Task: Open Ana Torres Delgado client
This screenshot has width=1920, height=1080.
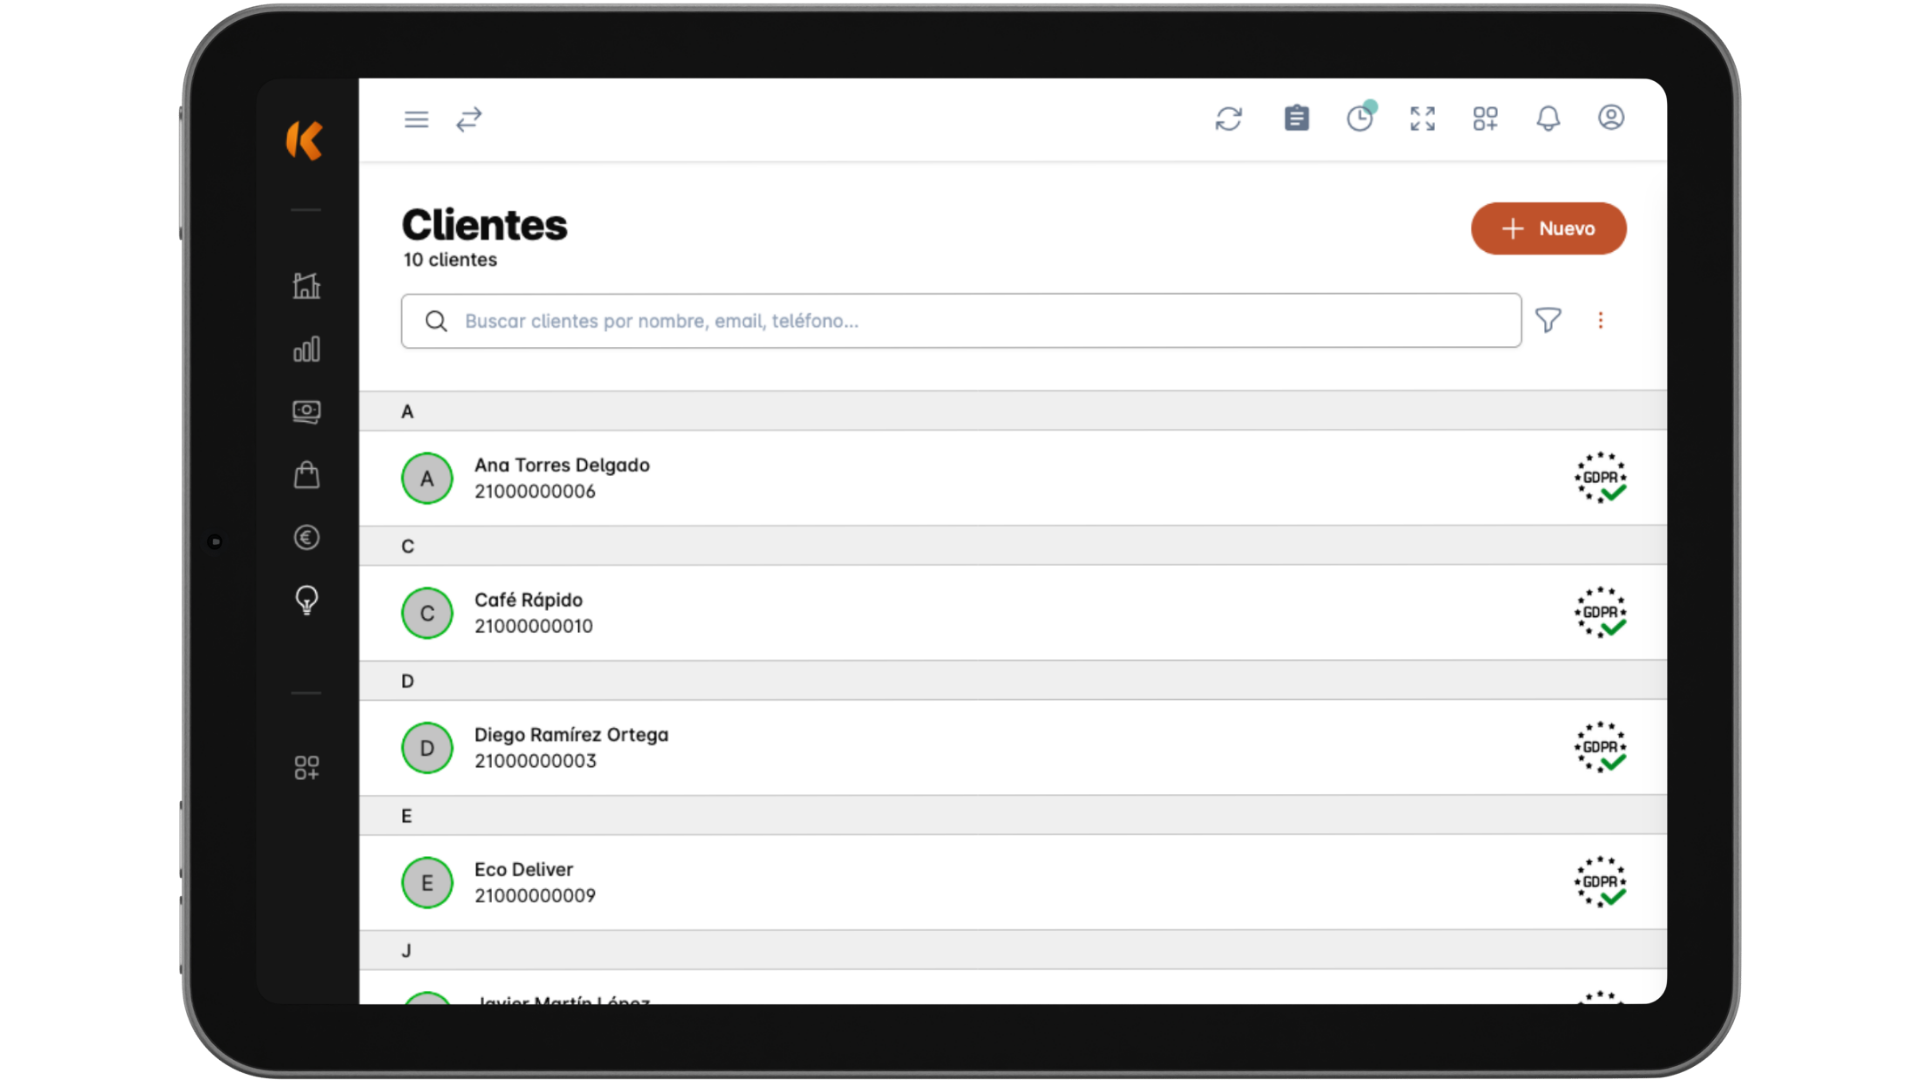Action: pyautogui.click(x=562, y=478)
